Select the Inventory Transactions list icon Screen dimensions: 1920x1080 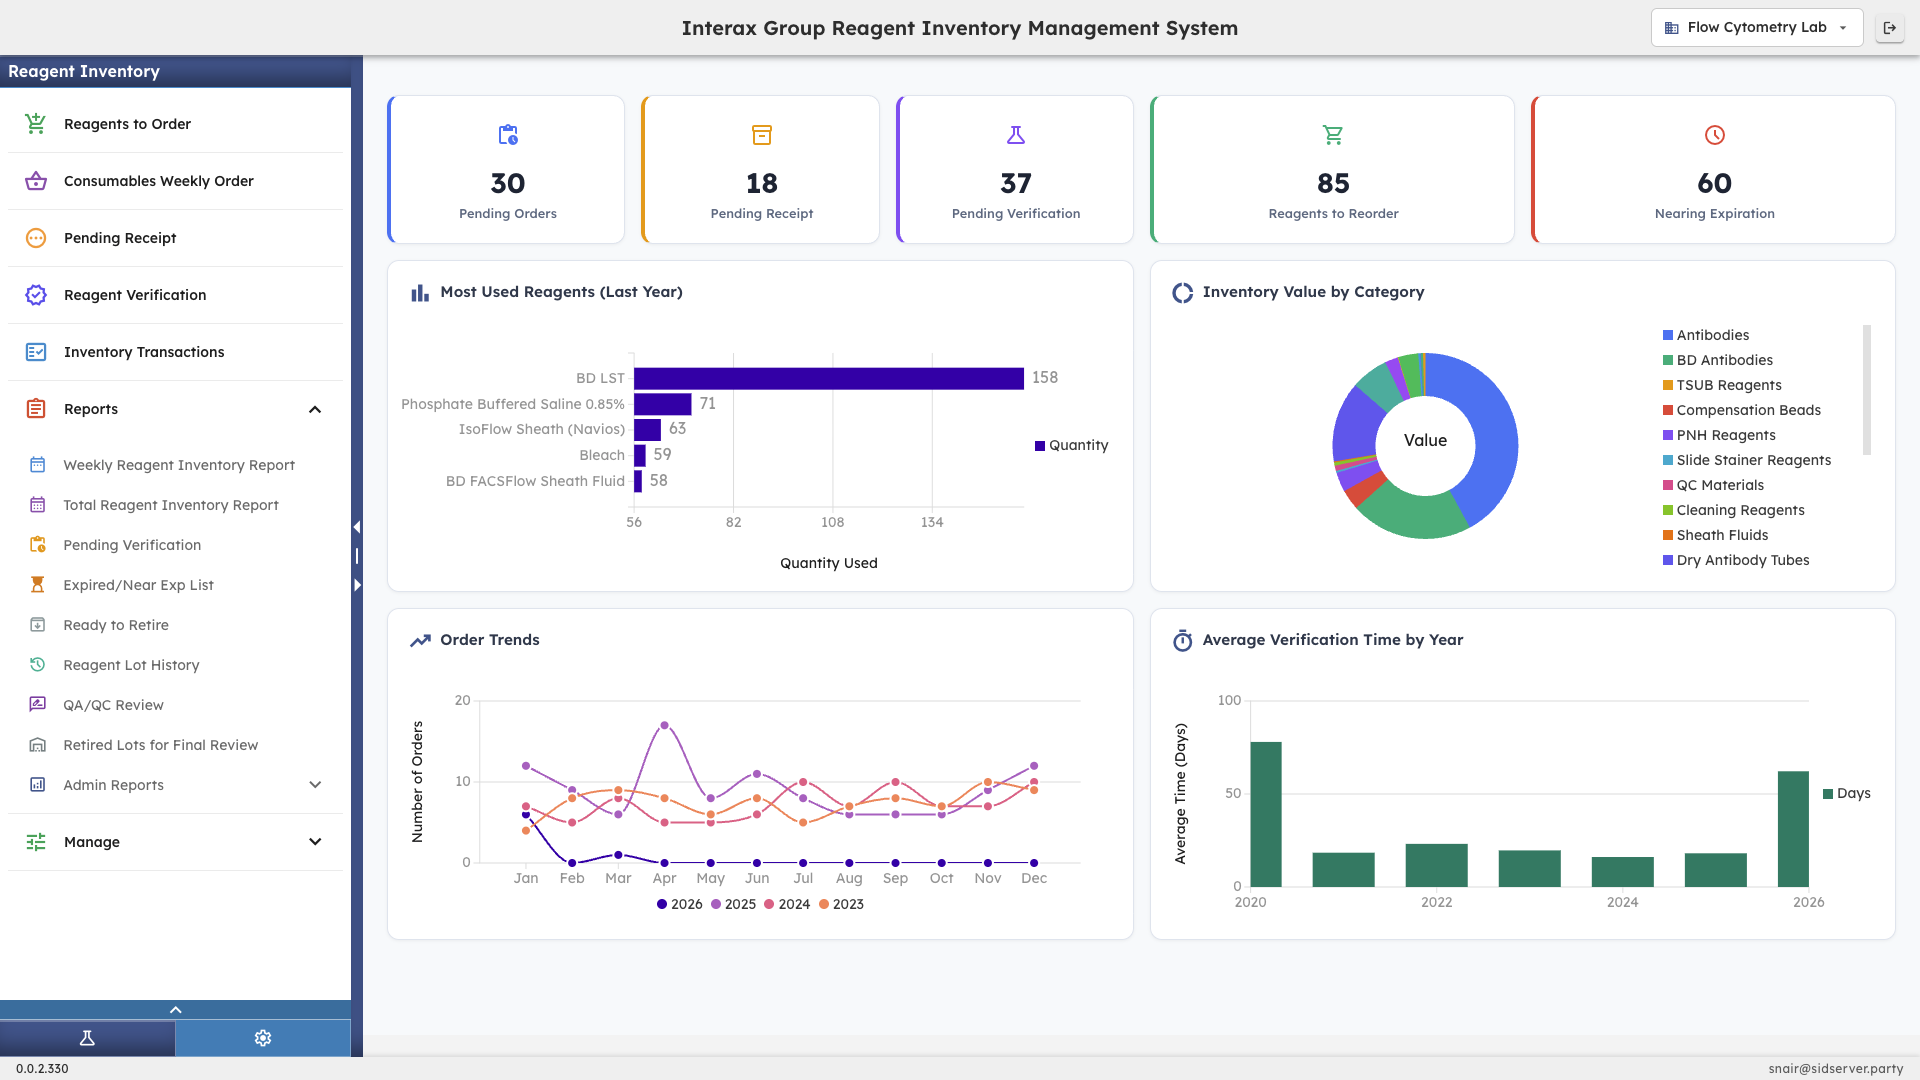click(35, 351)
